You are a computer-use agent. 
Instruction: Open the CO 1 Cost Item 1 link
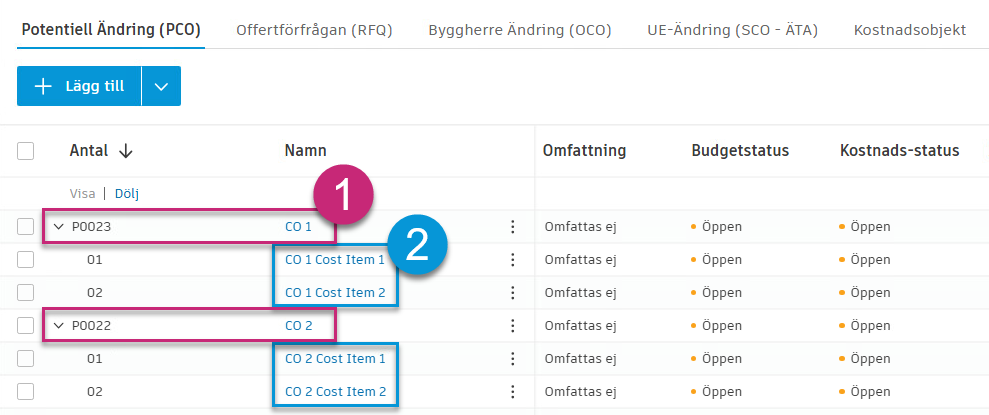[335, 260]
